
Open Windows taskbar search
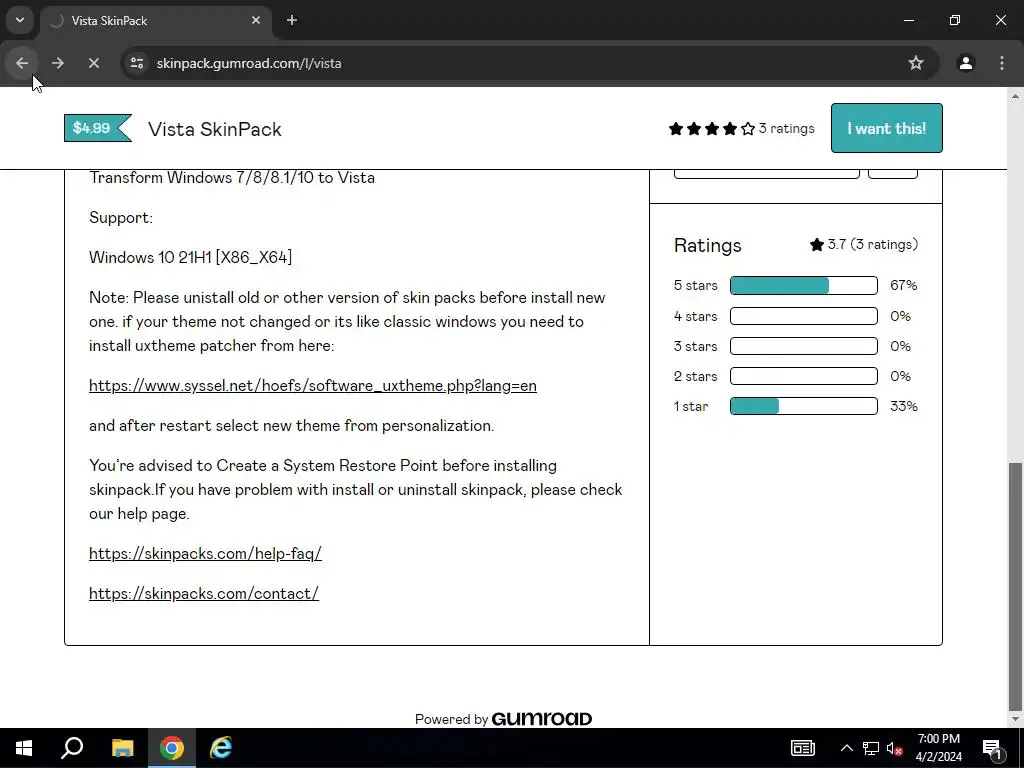72,748
